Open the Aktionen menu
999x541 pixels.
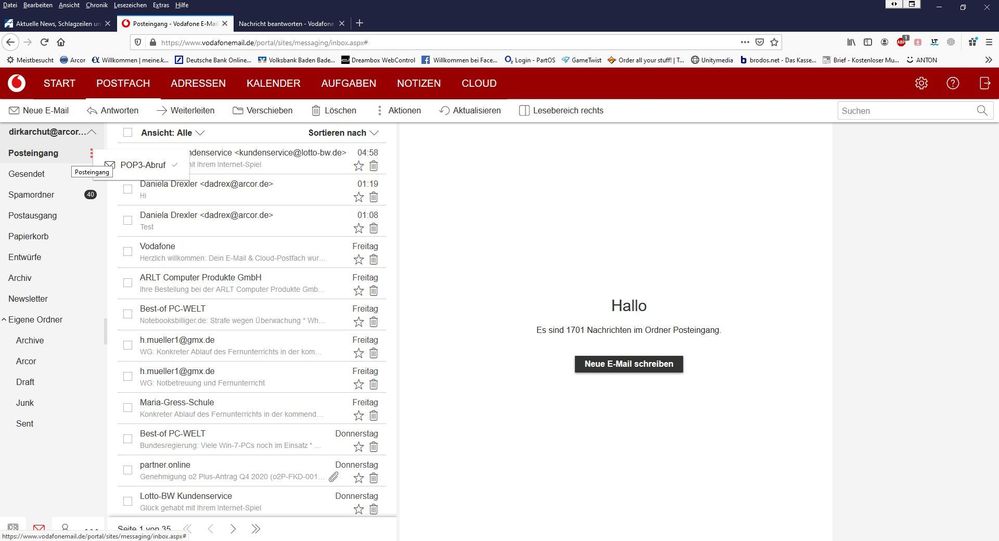[x=398, y=110]
